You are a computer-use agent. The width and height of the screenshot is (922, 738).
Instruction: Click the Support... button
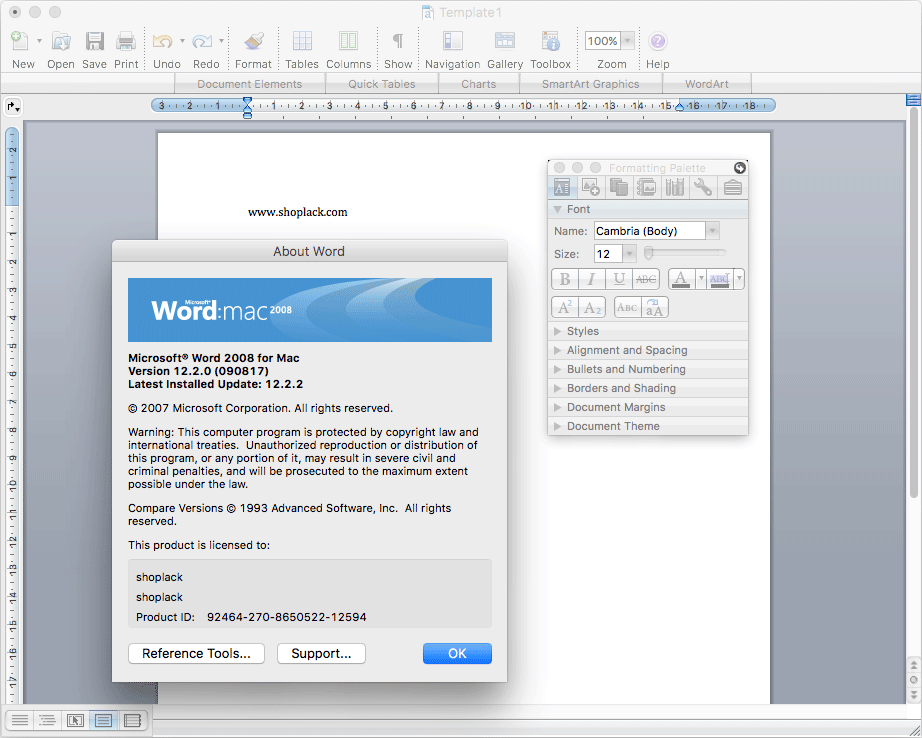point(321,653)
